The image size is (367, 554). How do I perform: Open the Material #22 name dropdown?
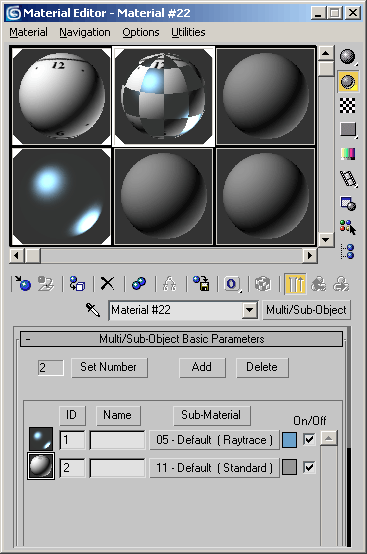(249, 310)
